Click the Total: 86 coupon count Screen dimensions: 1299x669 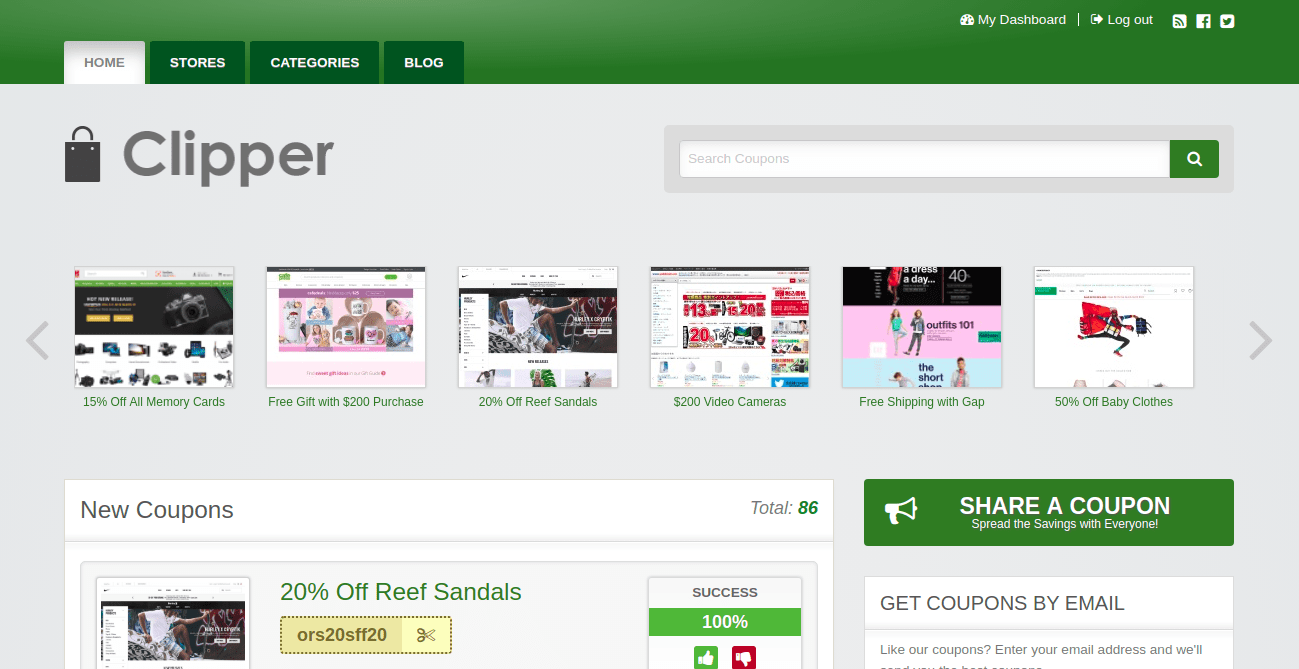[784, 508]
